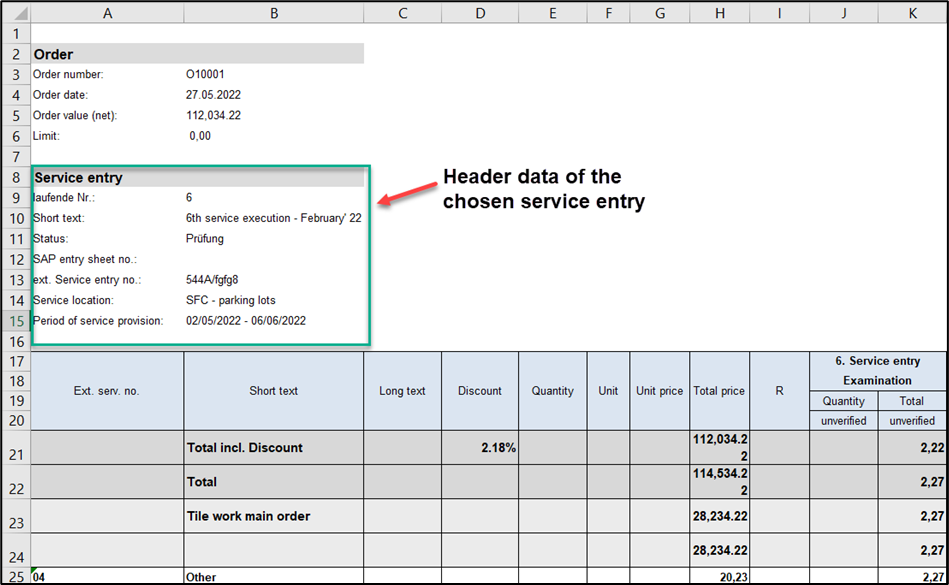Select column H header
Screen dimensions: 949x585
pyautogui.click(x=719, y=13)
